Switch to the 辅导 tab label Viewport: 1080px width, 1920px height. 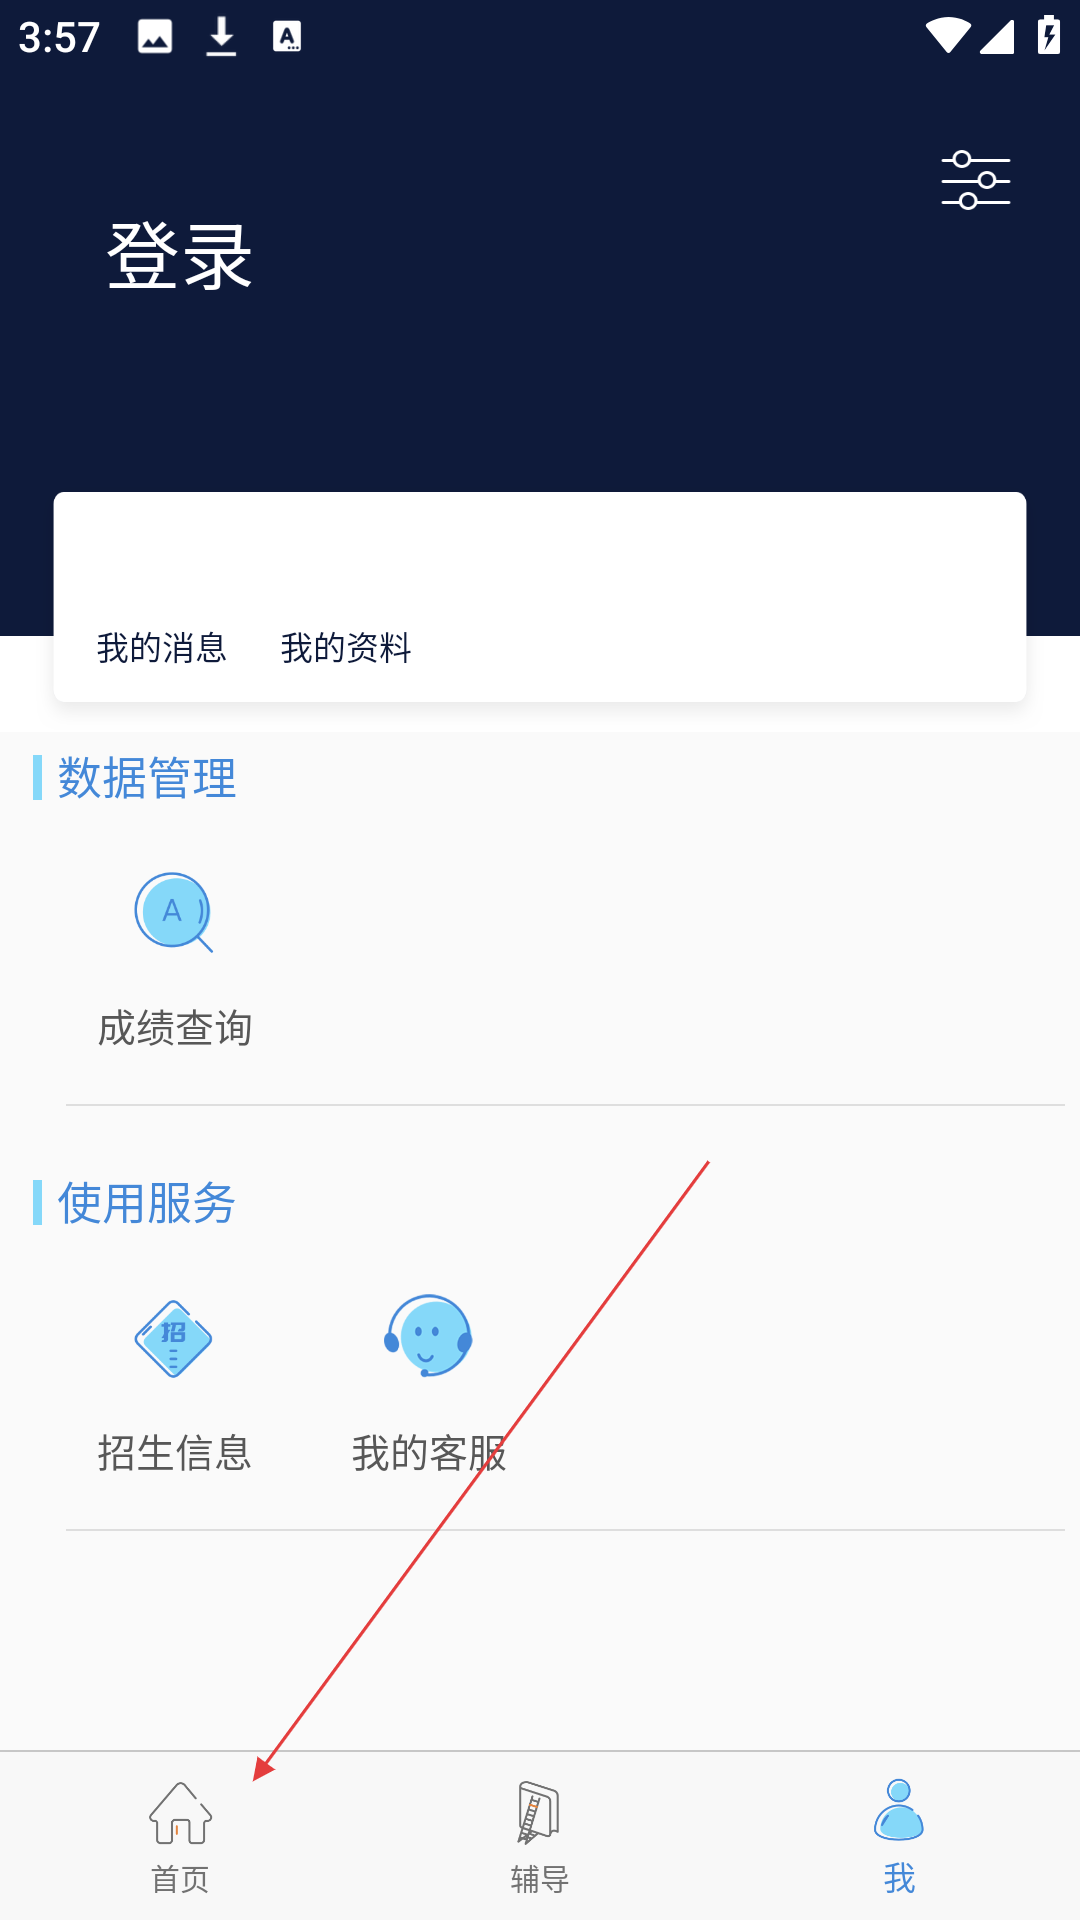click(x=540, y=1879)
